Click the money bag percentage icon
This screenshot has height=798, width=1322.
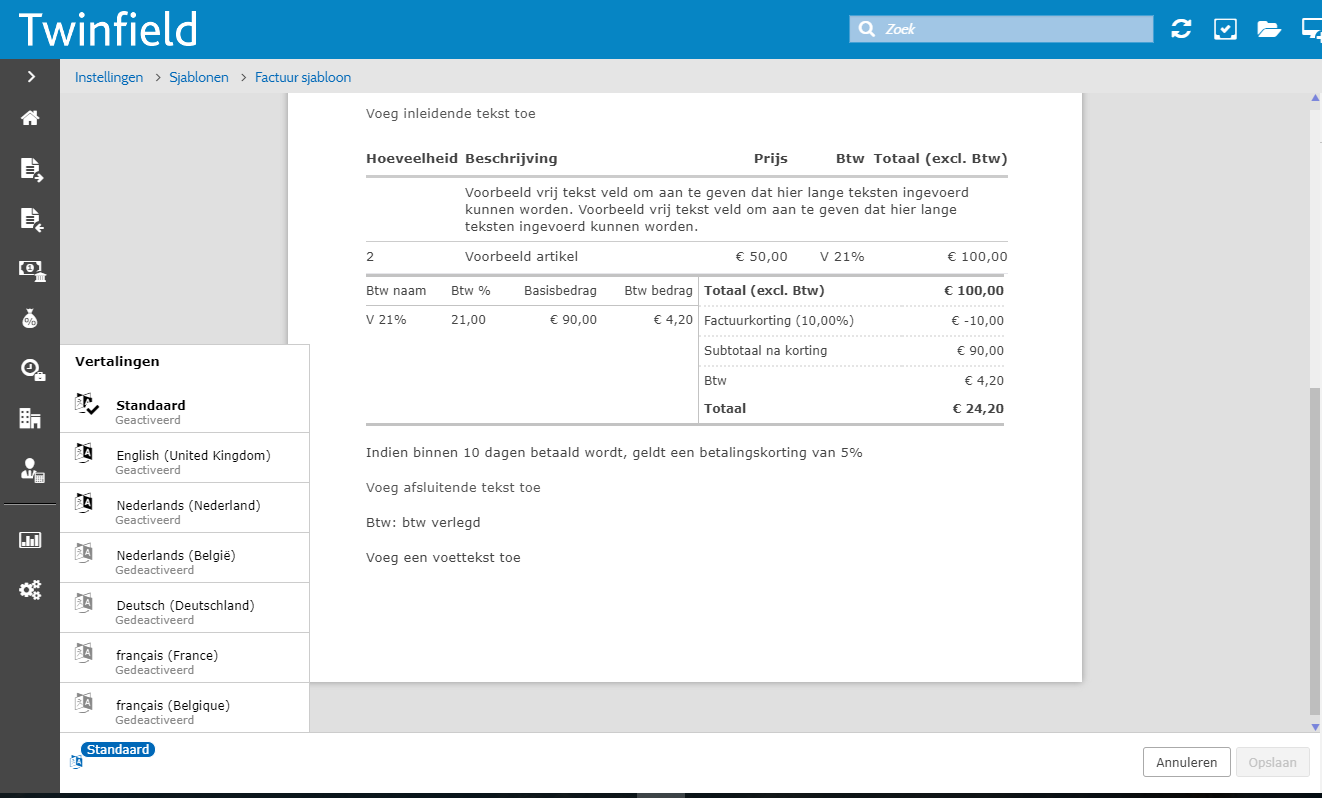[x=30, y=319]
